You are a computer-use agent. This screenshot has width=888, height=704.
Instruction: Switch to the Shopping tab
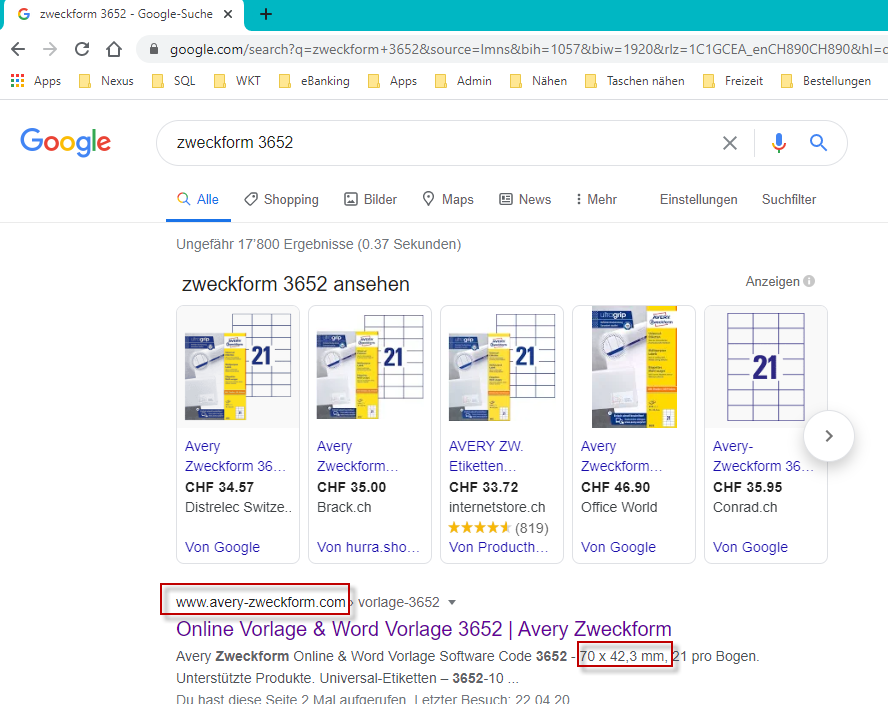281,199
